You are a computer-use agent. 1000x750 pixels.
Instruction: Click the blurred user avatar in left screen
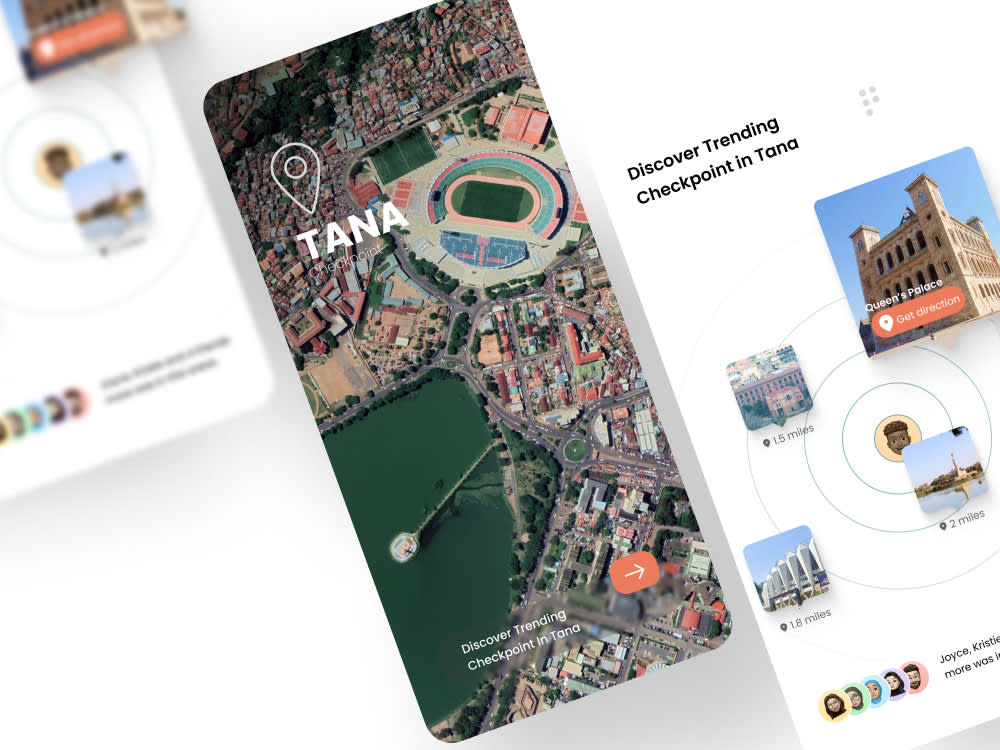point(57,165)
